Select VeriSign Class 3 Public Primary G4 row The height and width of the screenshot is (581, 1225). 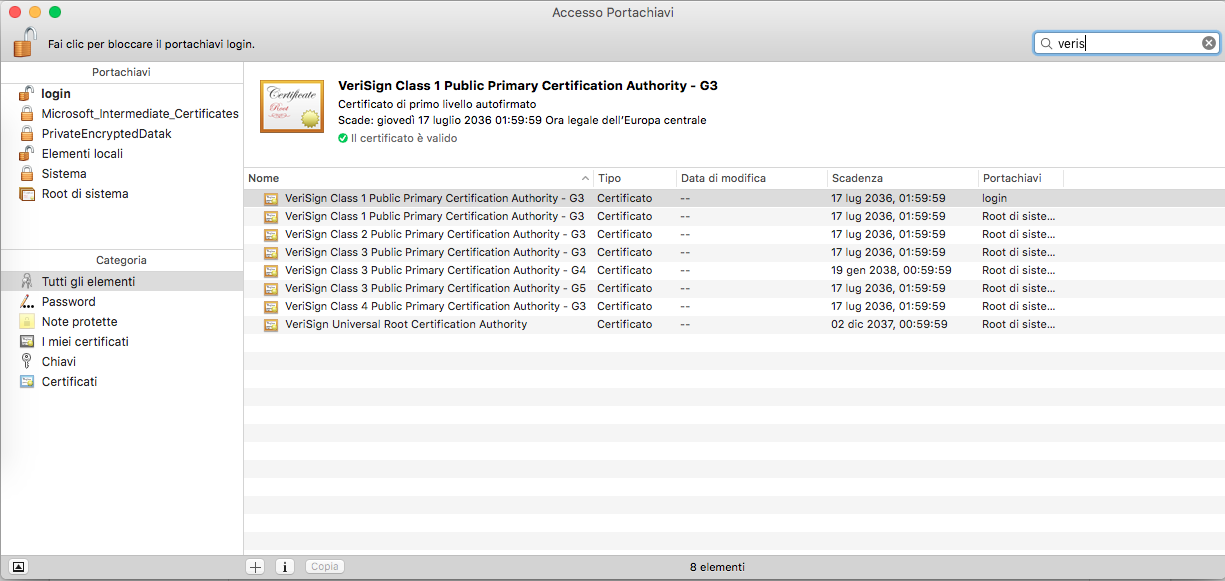734,270
